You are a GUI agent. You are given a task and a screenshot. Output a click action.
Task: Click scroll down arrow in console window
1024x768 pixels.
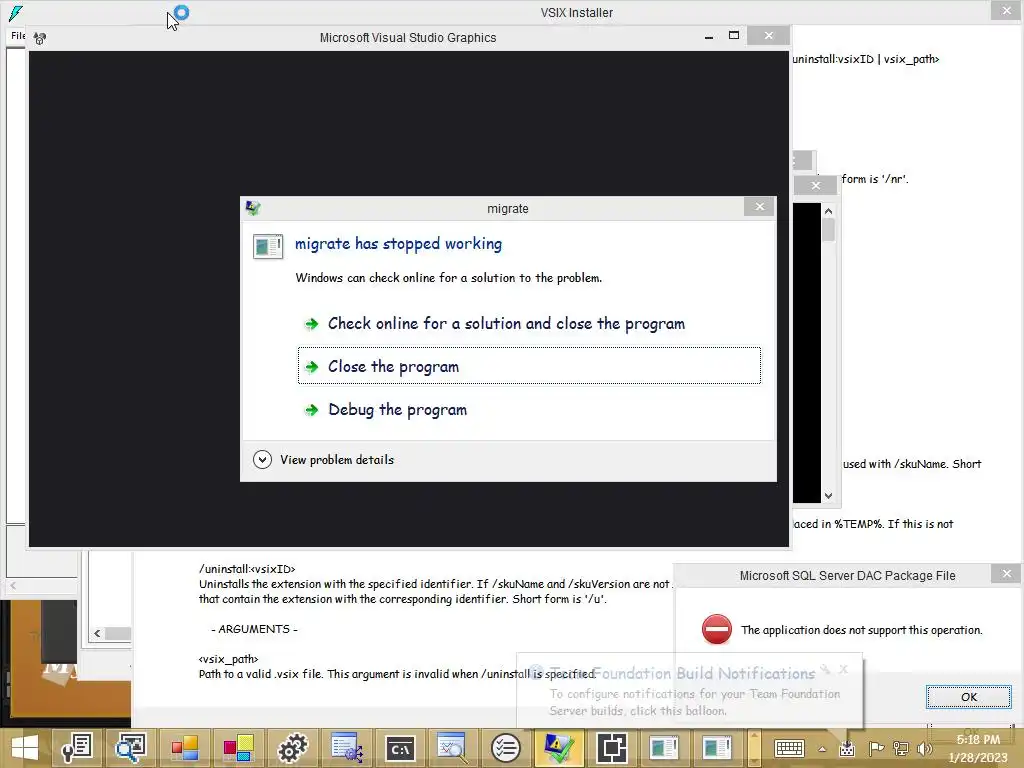[828, 496]
